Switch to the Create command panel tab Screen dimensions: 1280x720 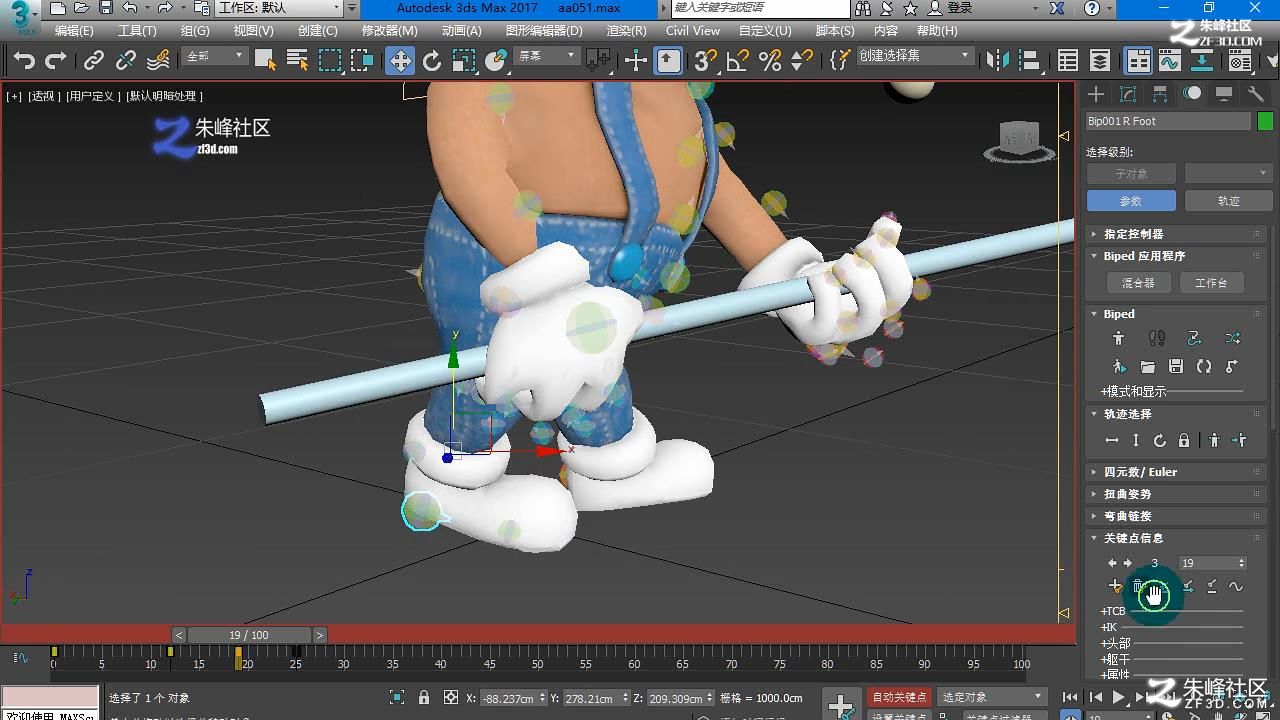(x=1096, y=94)
